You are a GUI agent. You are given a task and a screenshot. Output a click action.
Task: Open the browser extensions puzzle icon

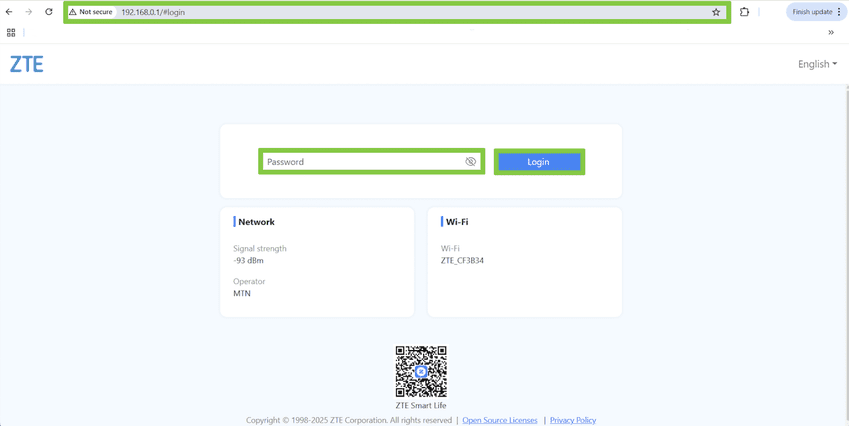(x=744, y=12)
